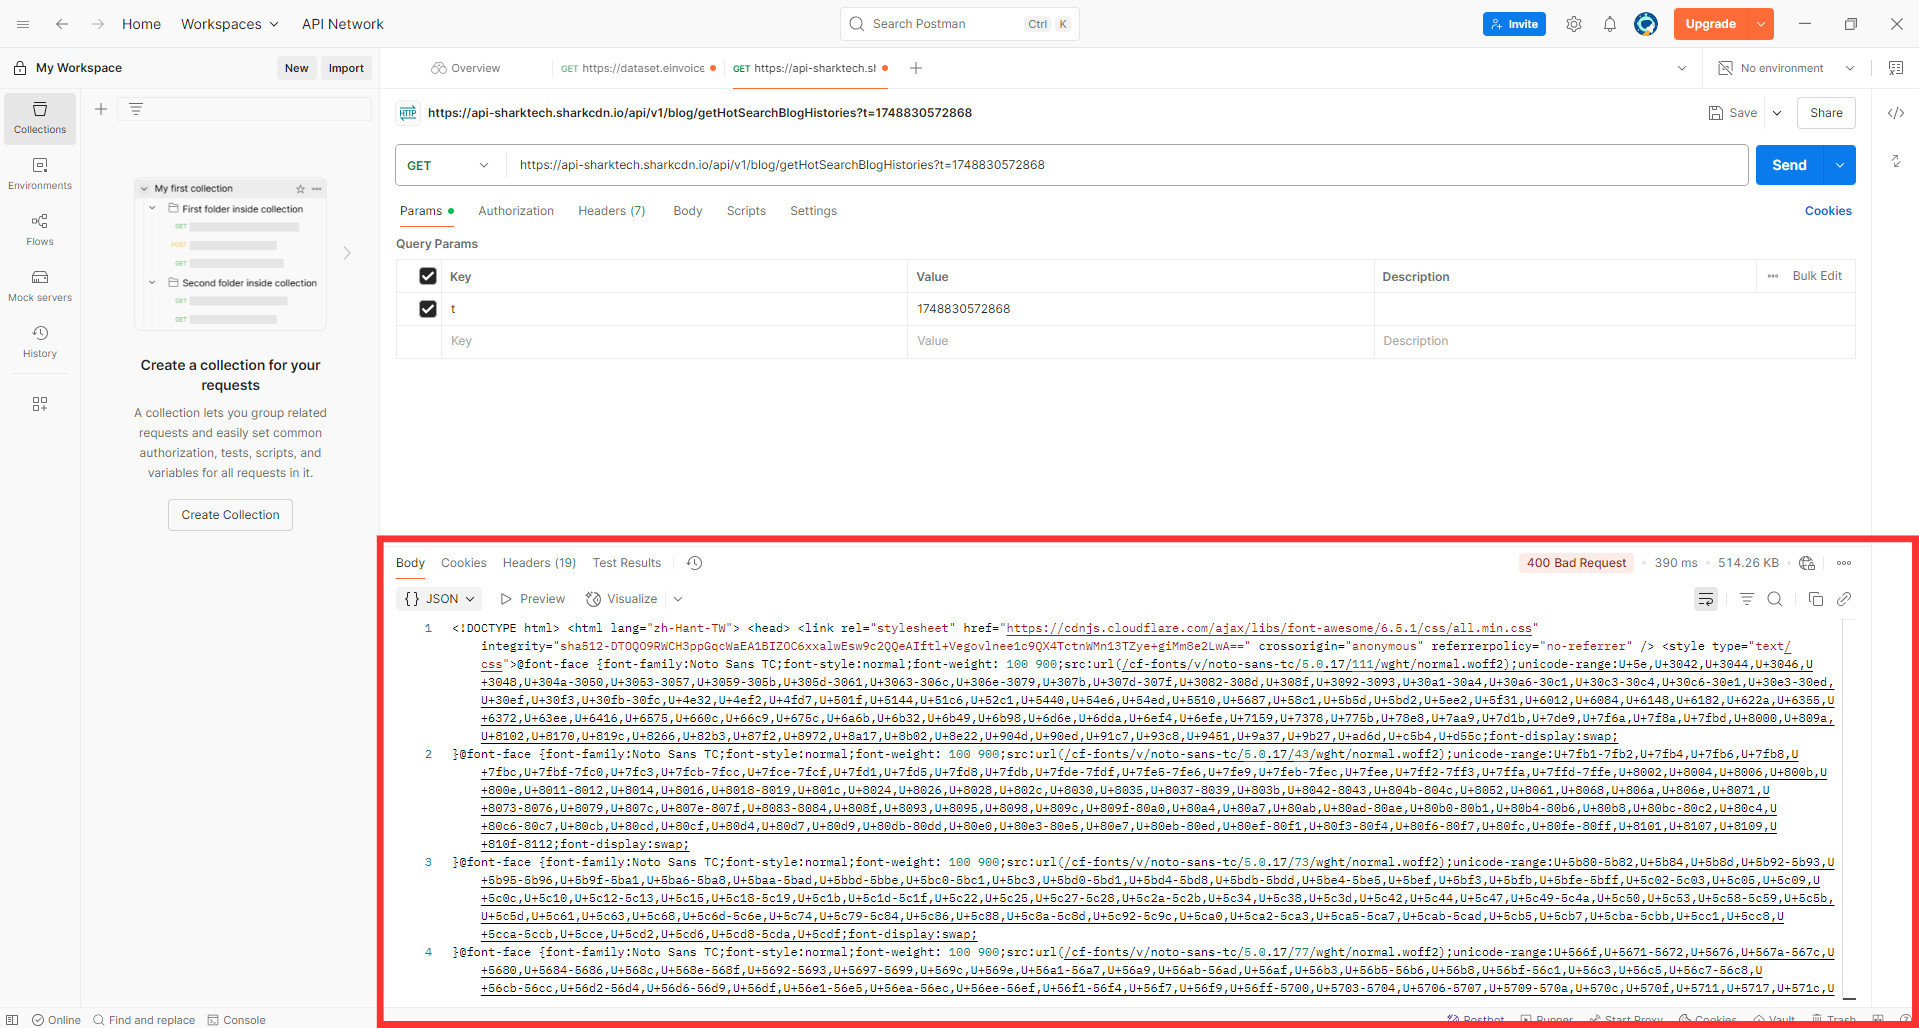Open the History sidebar panel
The image size is (1919, 1028).
(40, 342)
